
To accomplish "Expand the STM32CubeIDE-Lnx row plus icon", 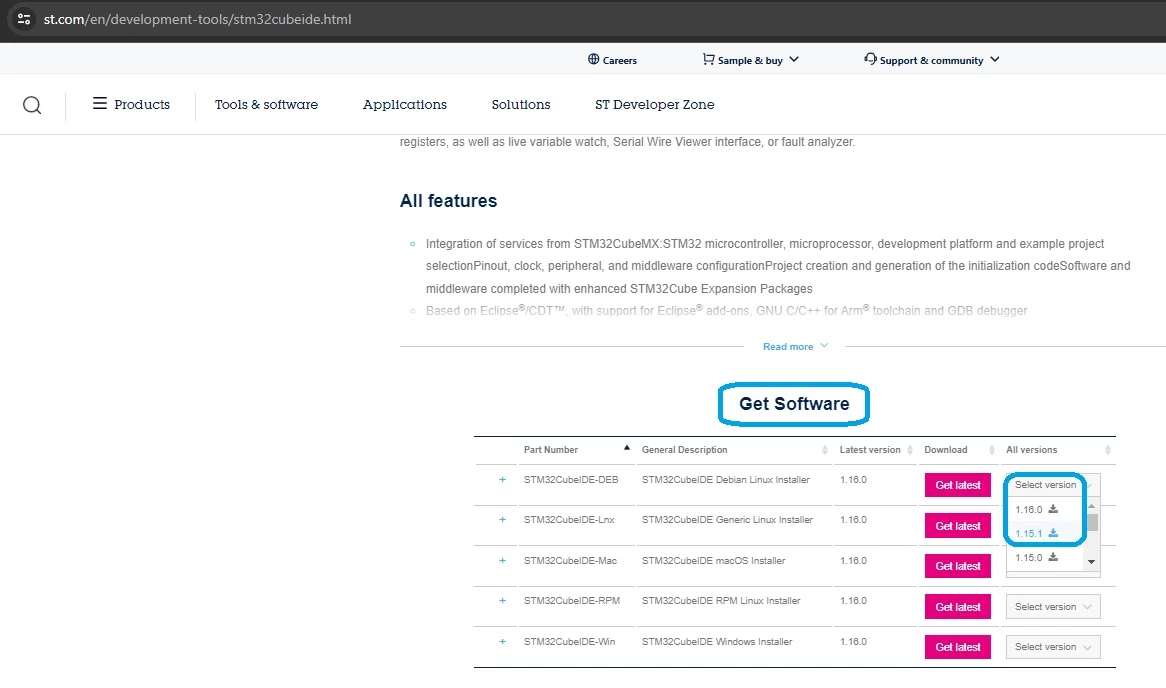I will (503, 520).
